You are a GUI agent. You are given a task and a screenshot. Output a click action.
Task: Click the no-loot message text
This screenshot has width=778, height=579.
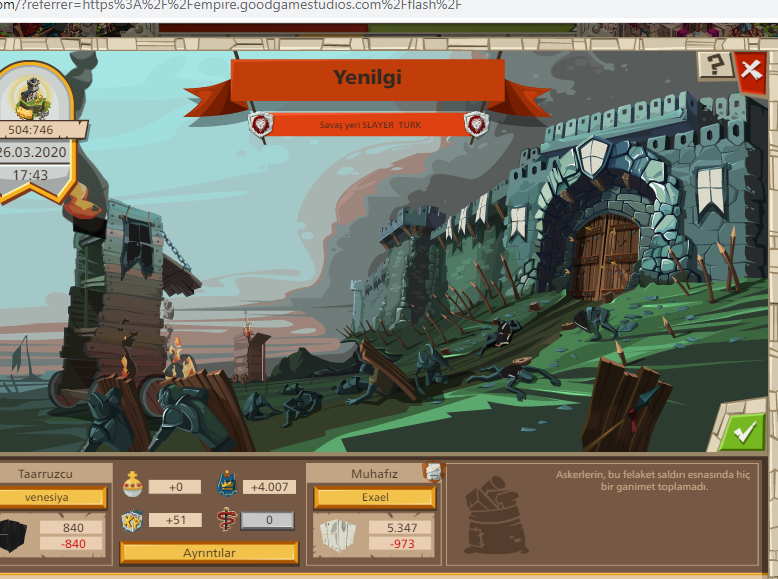coord(652,480)
